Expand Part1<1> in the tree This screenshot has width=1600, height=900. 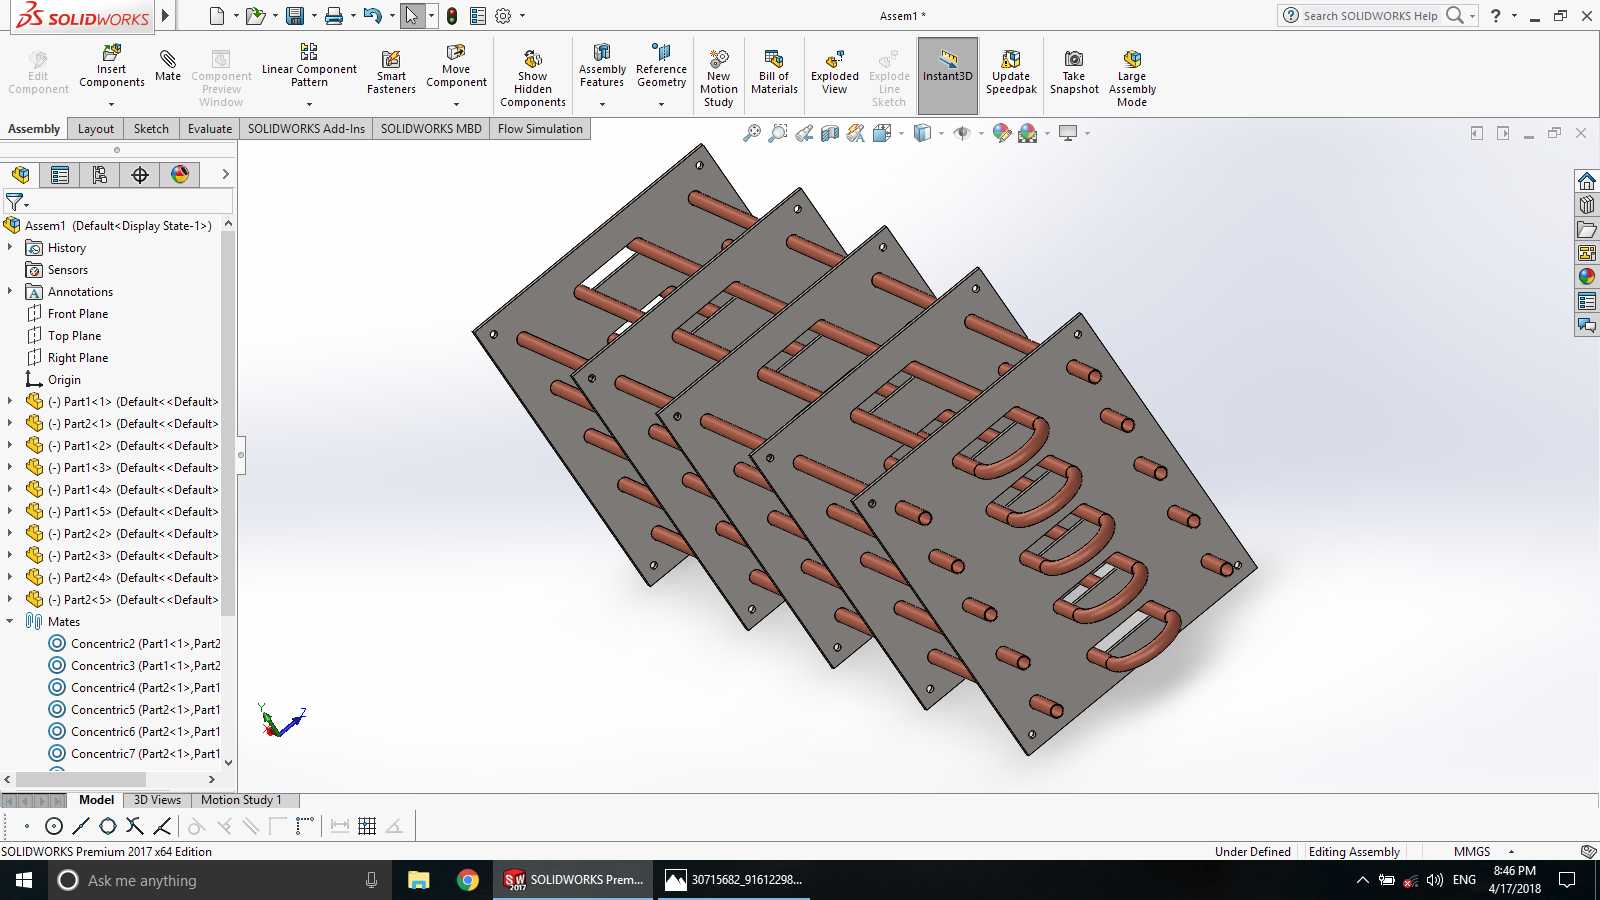coord(10,401)
